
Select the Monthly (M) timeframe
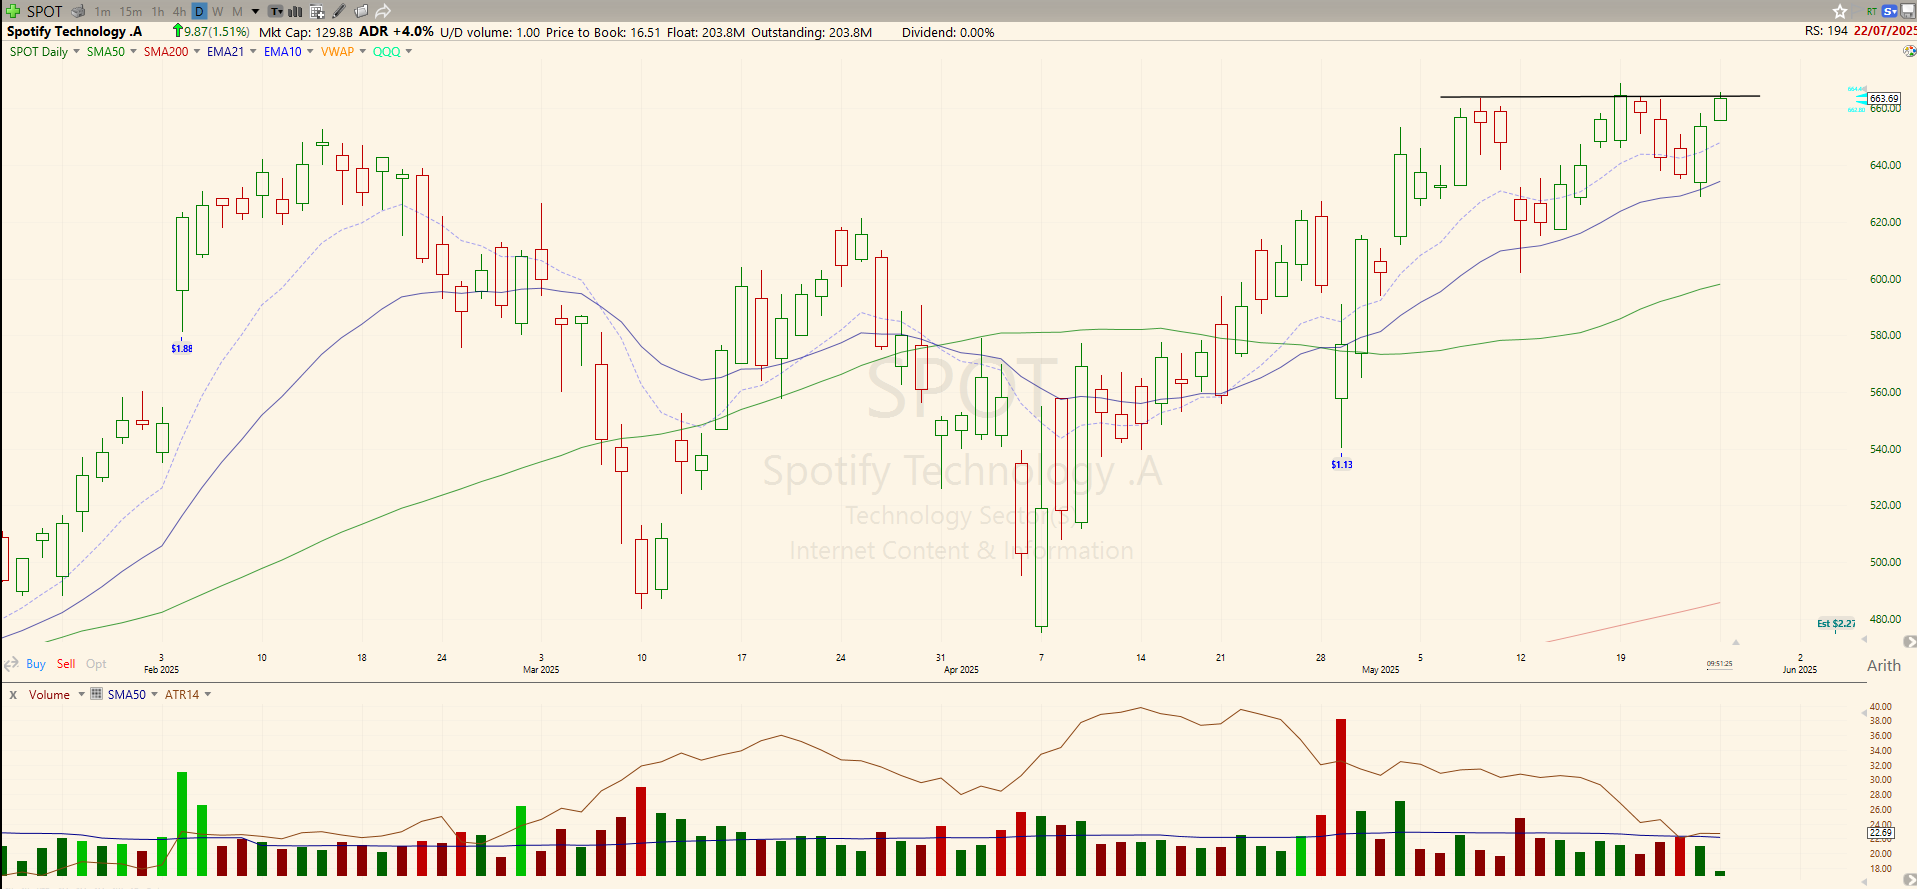pyautogui.click(x=237, y=12)
